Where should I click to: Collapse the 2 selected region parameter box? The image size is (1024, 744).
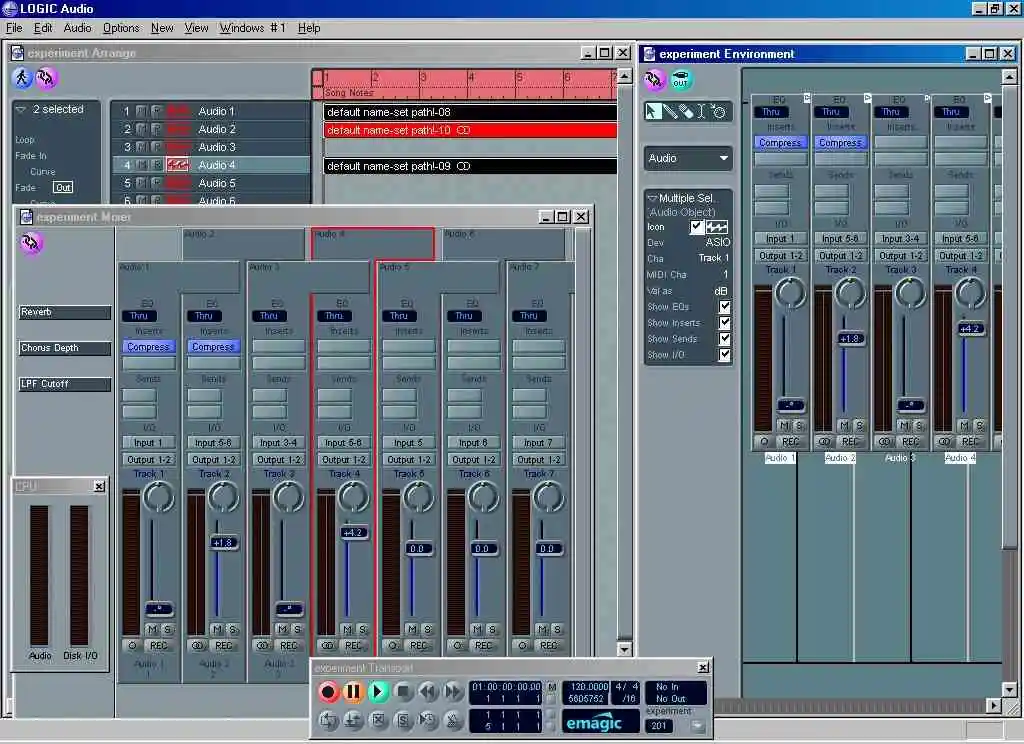click(x=21, y=110)
